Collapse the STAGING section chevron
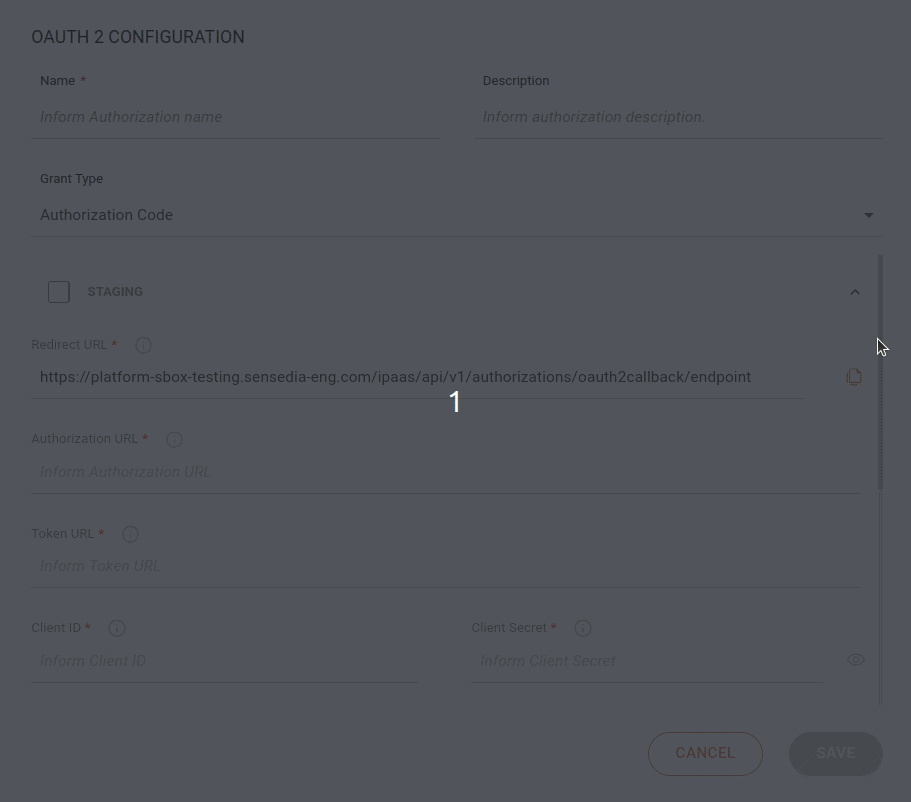The width and height of the screenshot is (911, 802). pyautogui.click(x=855, y=291)
